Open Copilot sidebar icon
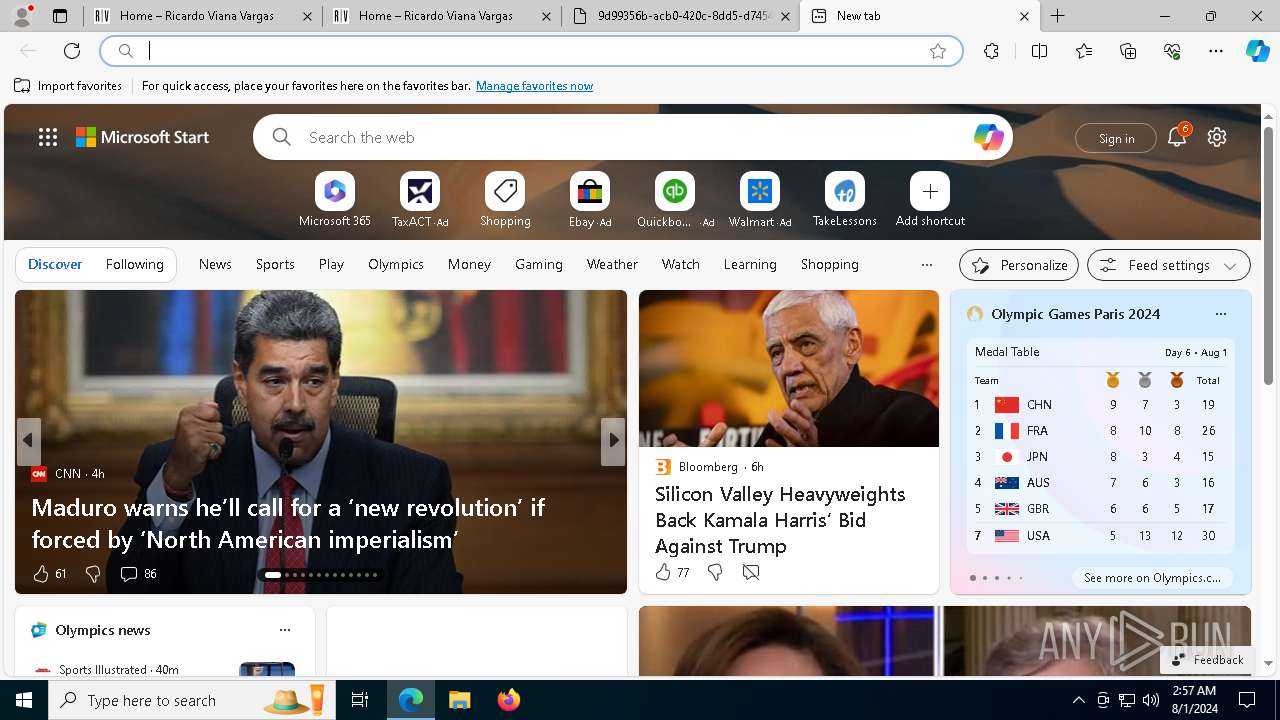This screenshot has width=1280, height=720. coord(1257,51)
